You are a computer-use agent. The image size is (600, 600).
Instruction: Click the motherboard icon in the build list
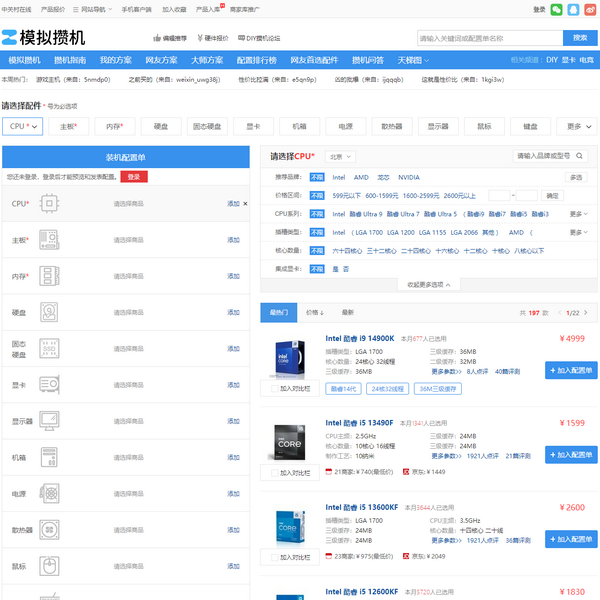(x=50, y=240)
